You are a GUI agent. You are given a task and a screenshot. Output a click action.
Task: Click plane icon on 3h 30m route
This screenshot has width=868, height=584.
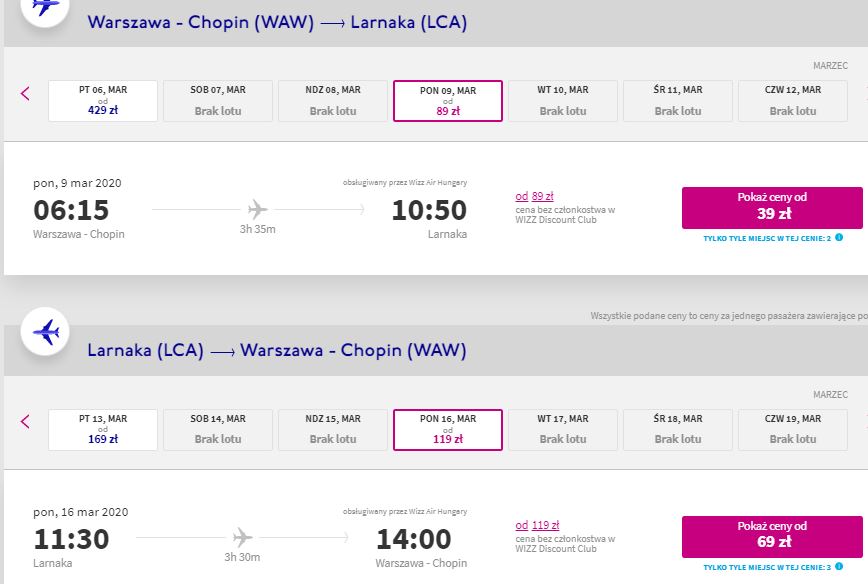point(242,537)
